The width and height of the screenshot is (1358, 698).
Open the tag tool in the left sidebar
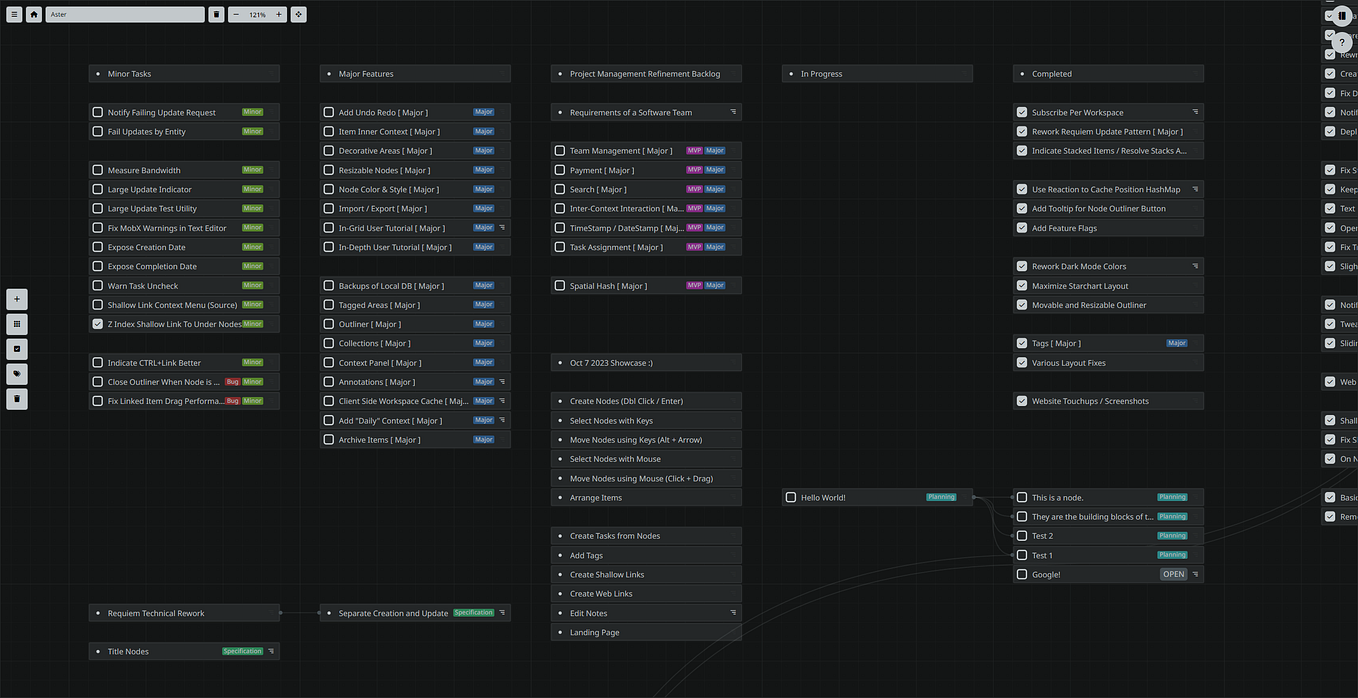(16, 373)
